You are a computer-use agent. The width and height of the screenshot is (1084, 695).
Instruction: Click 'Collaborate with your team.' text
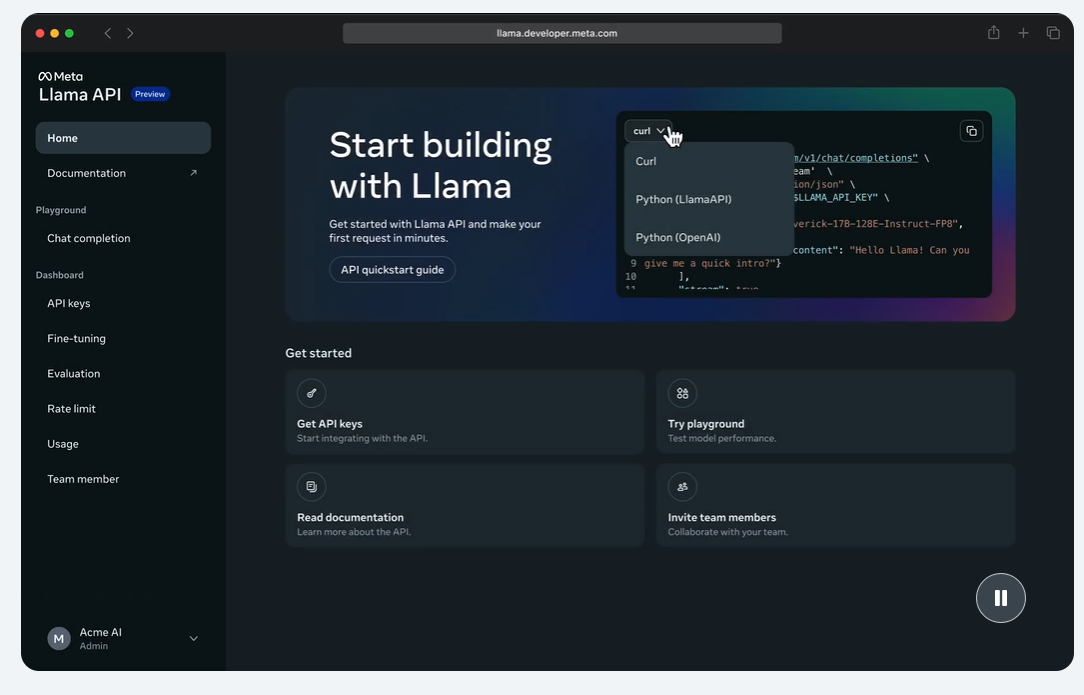[x=727, y=532]
